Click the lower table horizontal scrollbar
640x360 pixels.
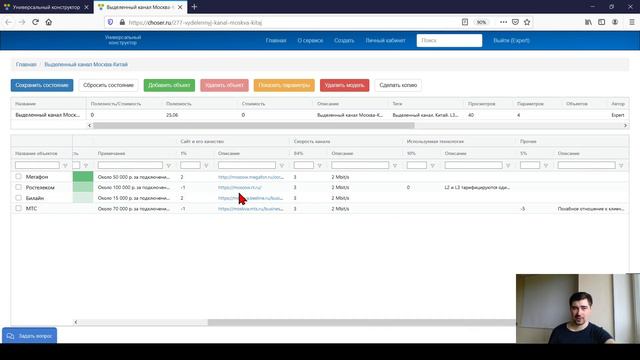361,322
